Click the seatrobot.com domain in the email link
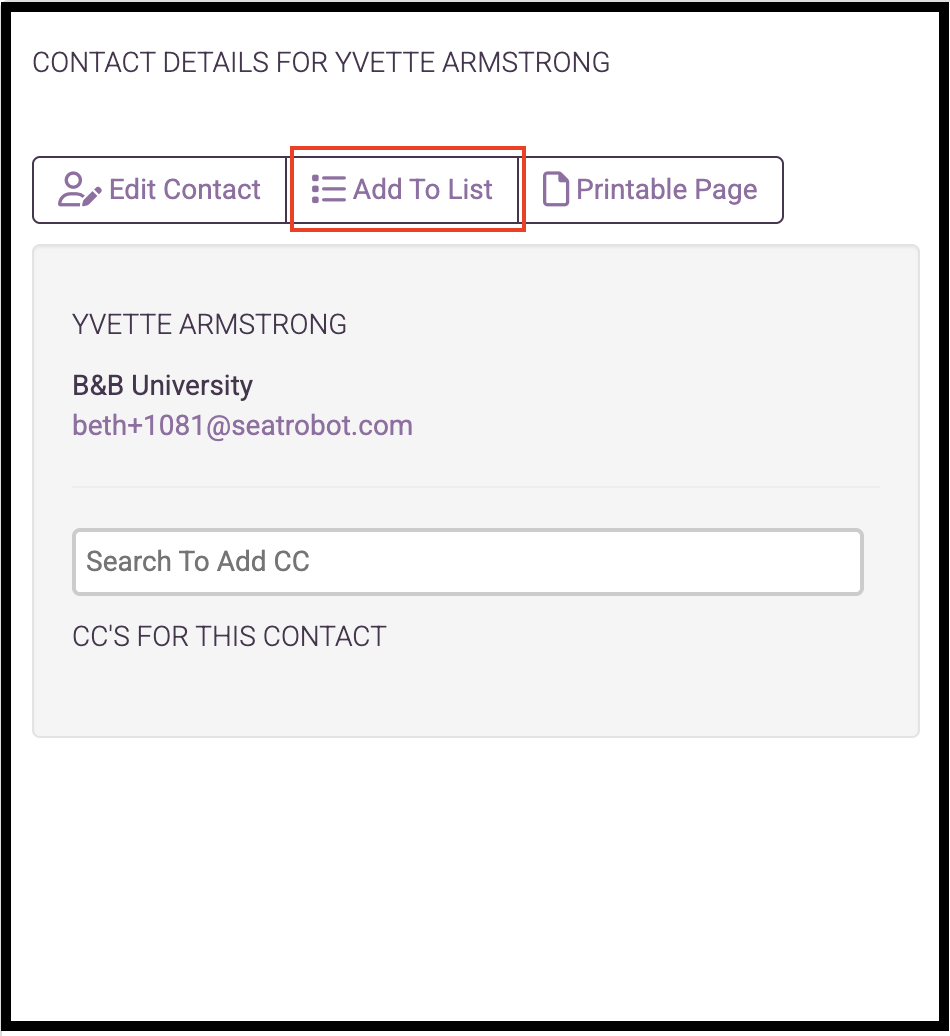The image size is (950, 1036). click(322, 426)
